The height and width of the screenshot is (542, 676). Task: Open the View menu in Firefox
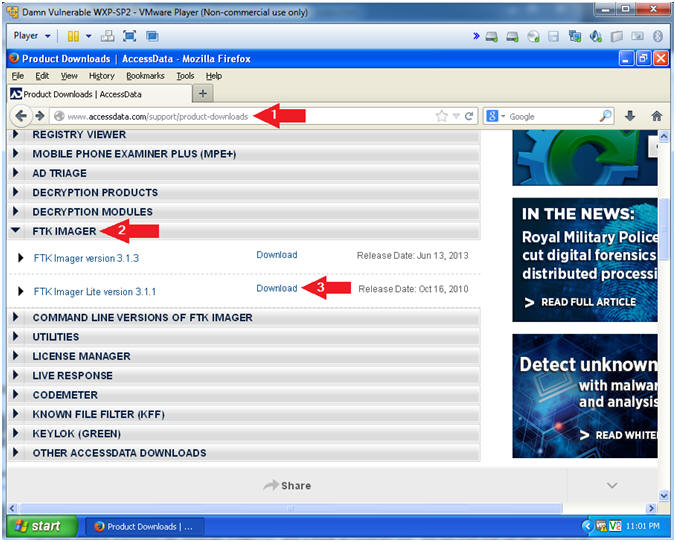69,76
